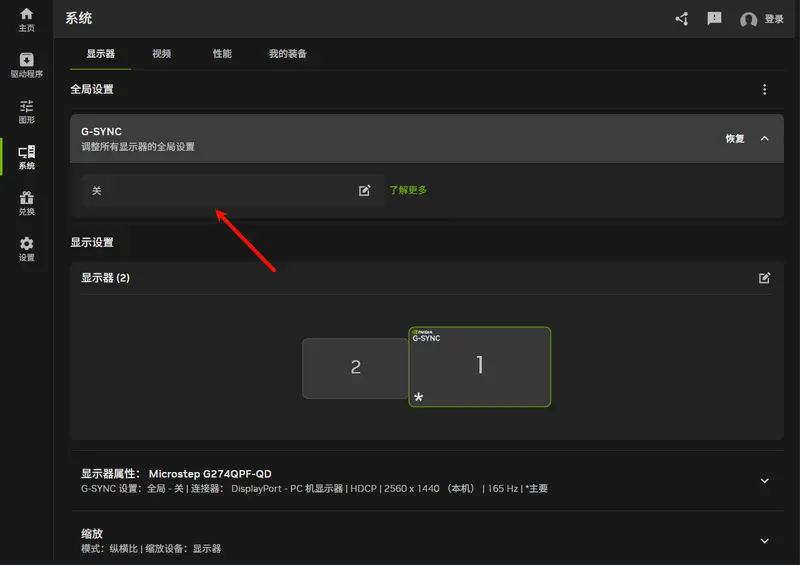Edit the 显示器 (2) layout

point(764,278)
